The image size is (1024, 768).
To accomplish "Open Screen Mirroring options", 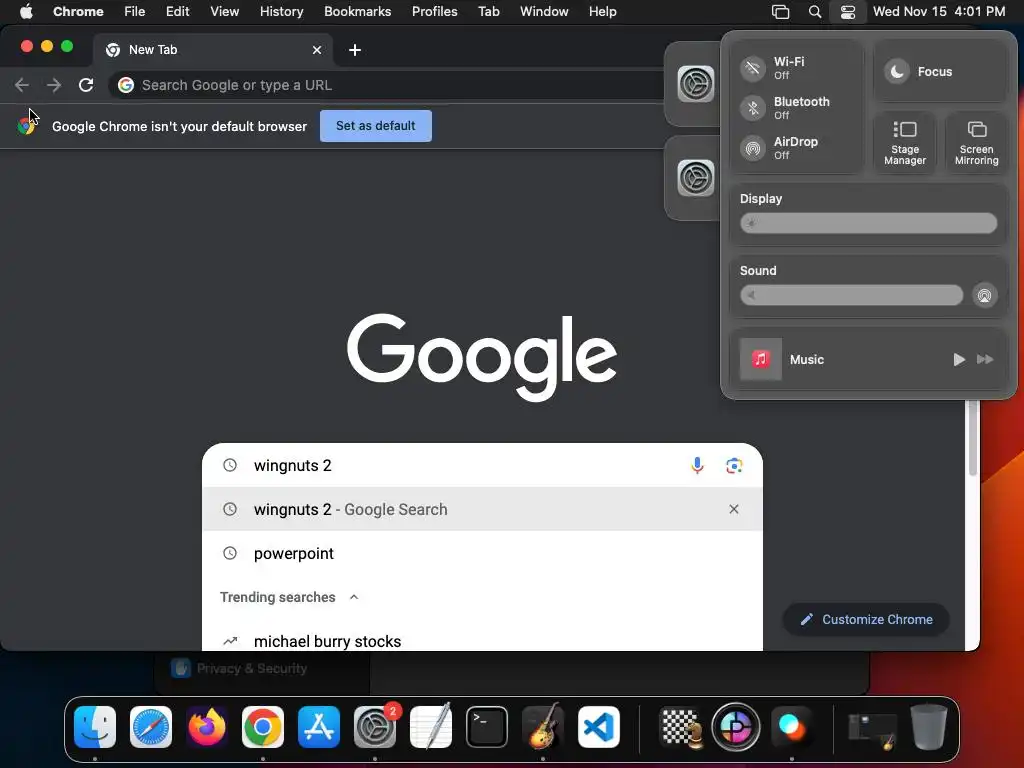I will [x=976, y=142].
